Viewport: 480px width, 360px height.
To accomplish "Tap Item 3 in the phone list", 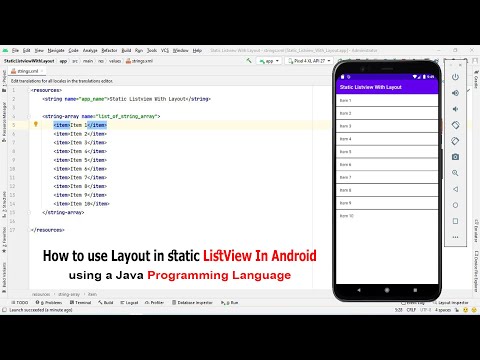I will (387, 126).
